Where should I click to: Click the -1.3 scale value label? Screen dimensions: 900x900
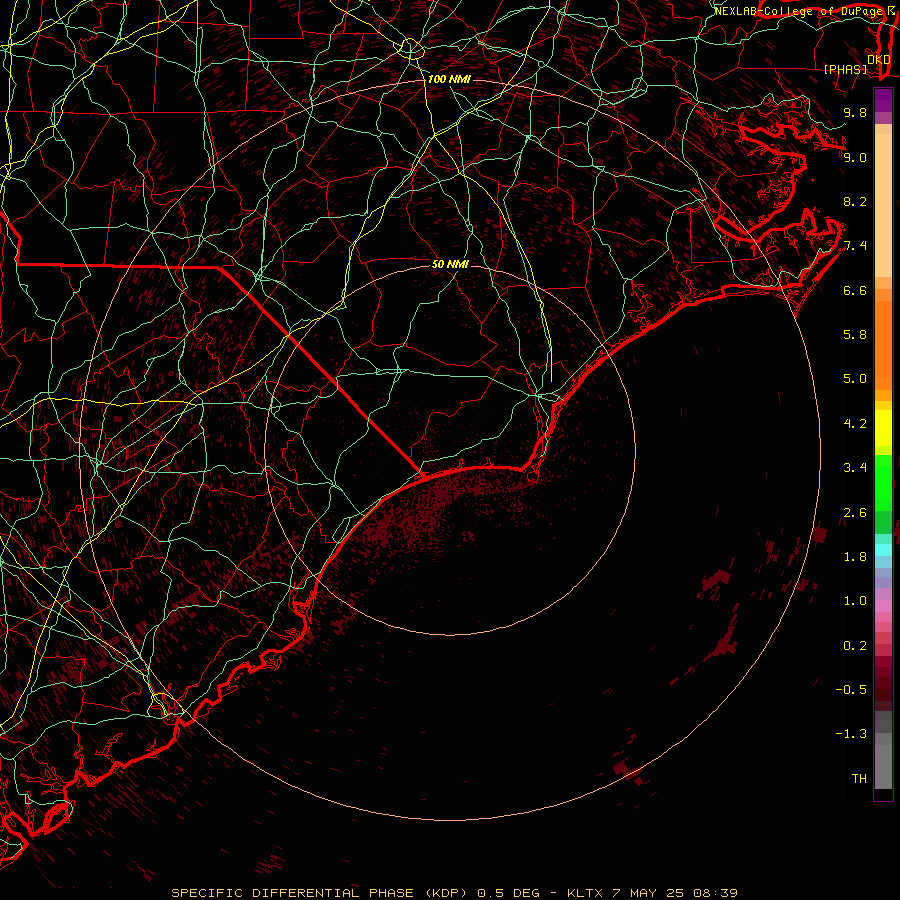click(x=851, y=734)
